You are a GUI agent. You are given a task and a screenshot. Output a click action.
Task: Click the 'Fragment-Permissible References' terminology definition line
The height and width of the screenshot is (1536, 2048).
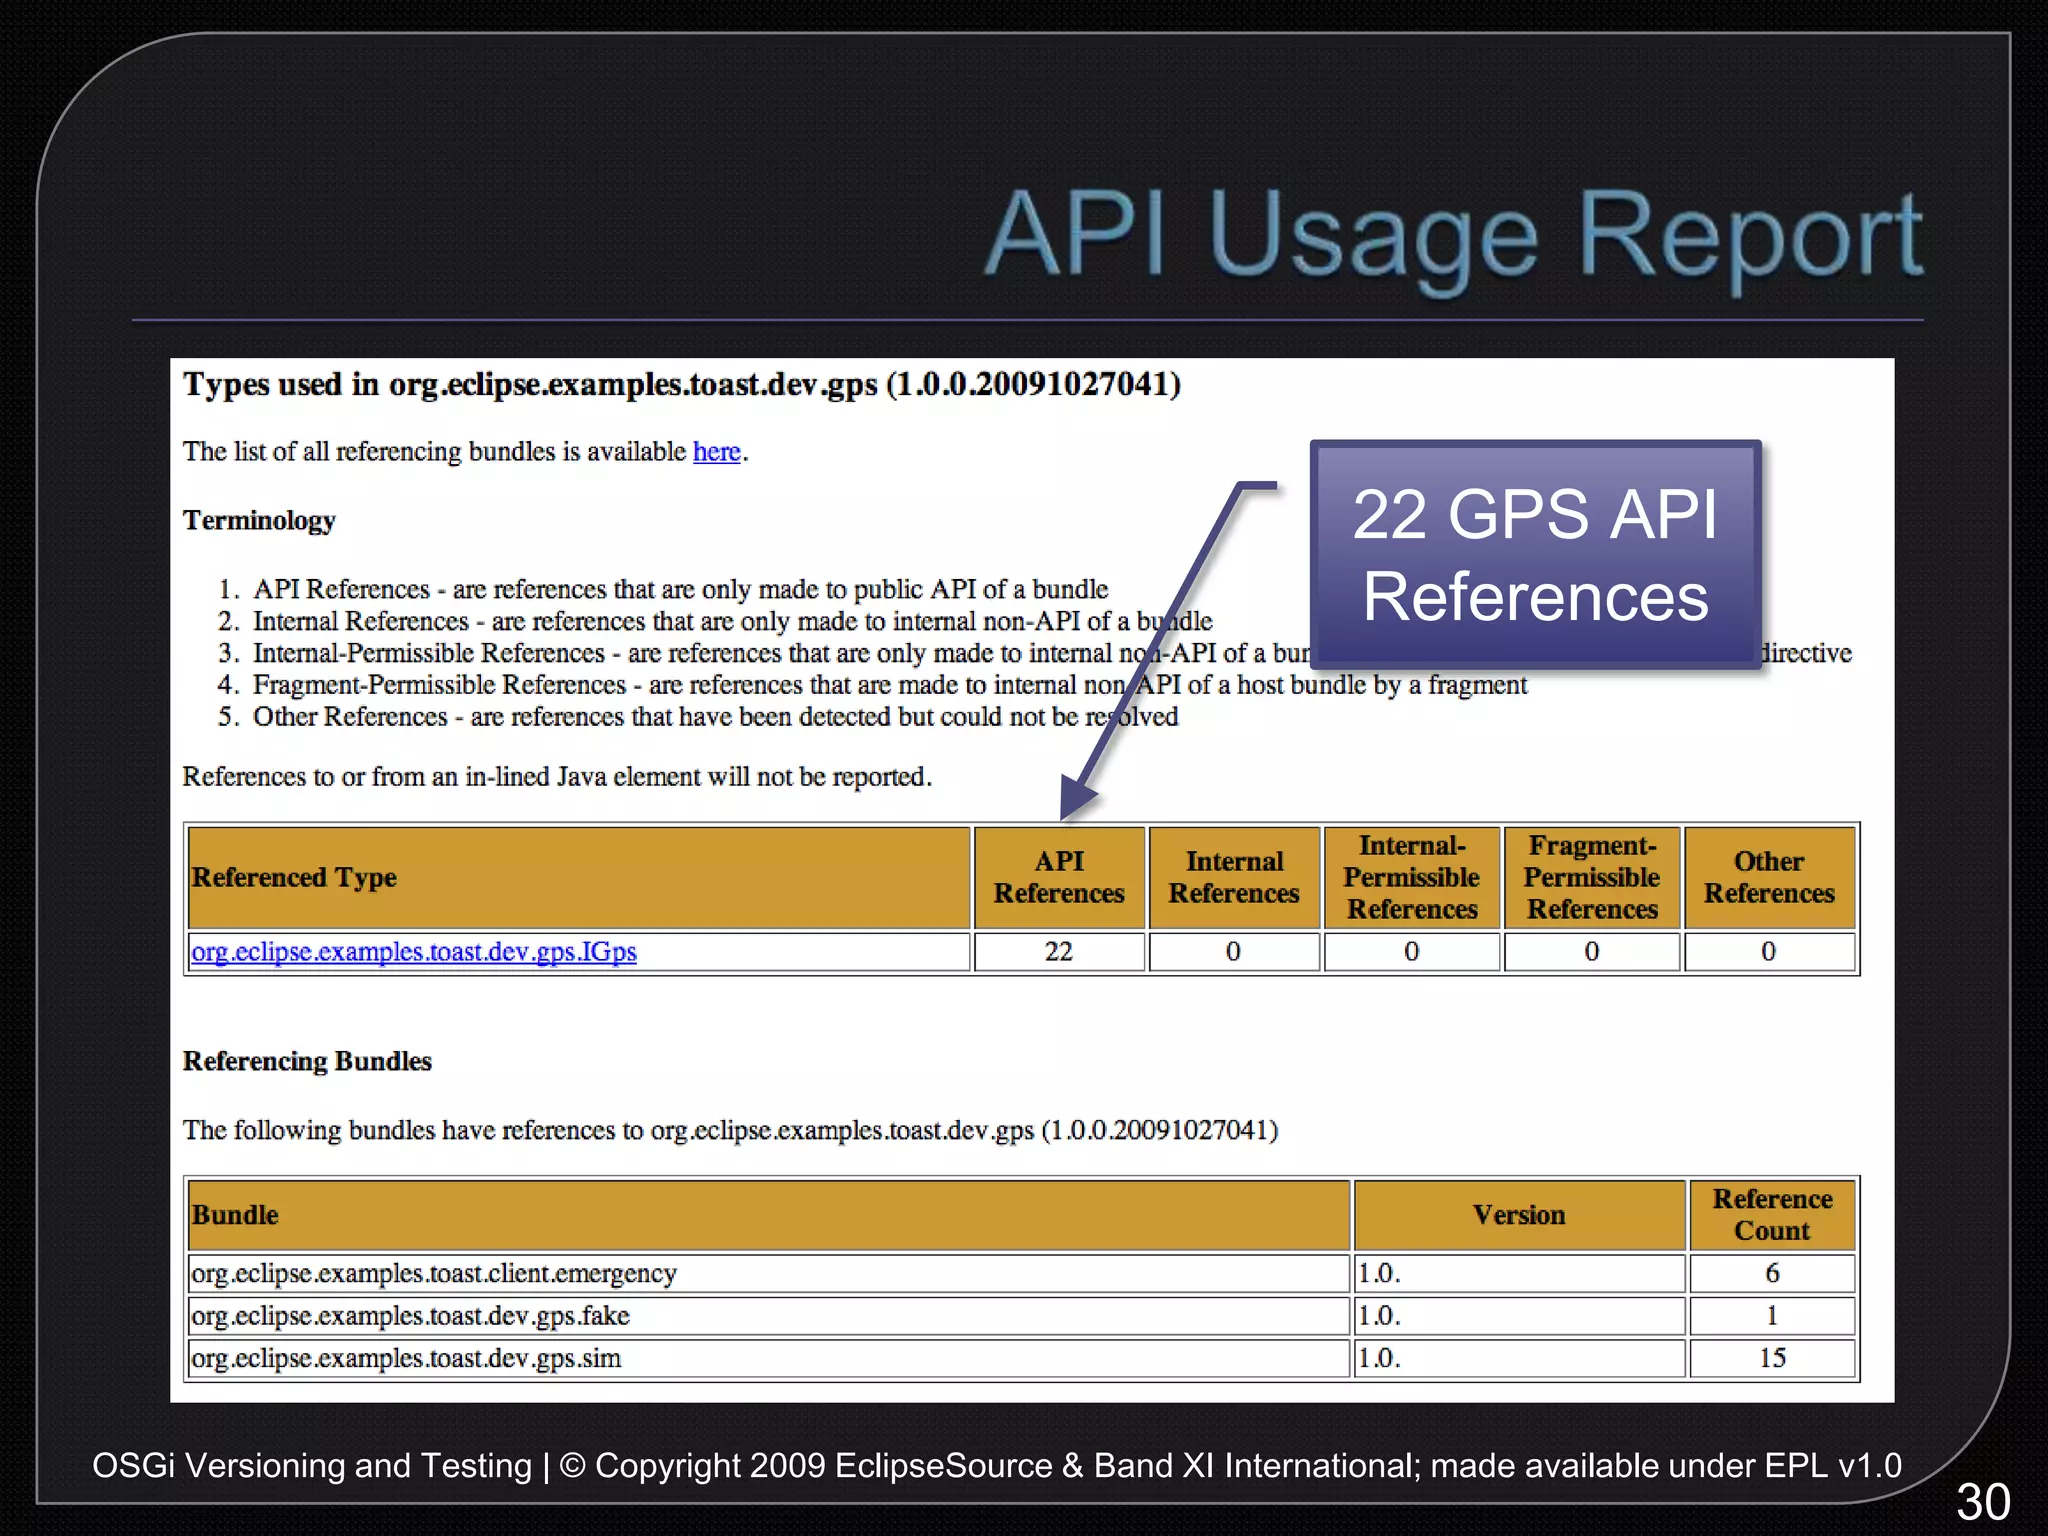pyautogui.click(x=890, y=685)
